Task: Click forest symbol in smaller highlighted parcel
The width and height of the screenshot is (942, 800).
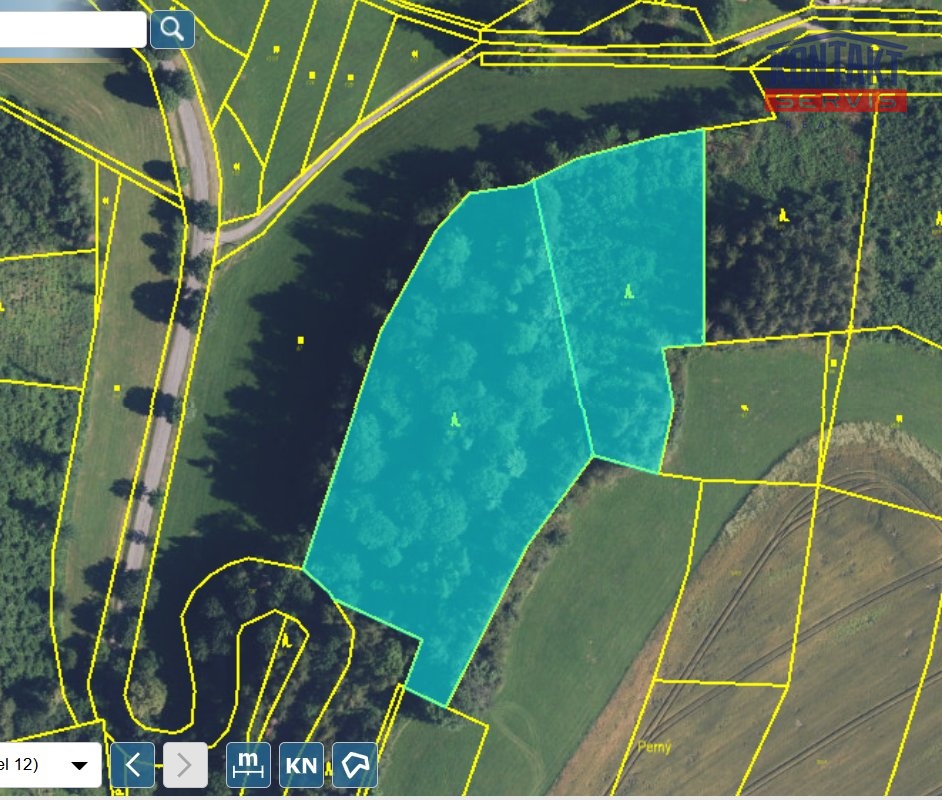Action: (628, 292)
